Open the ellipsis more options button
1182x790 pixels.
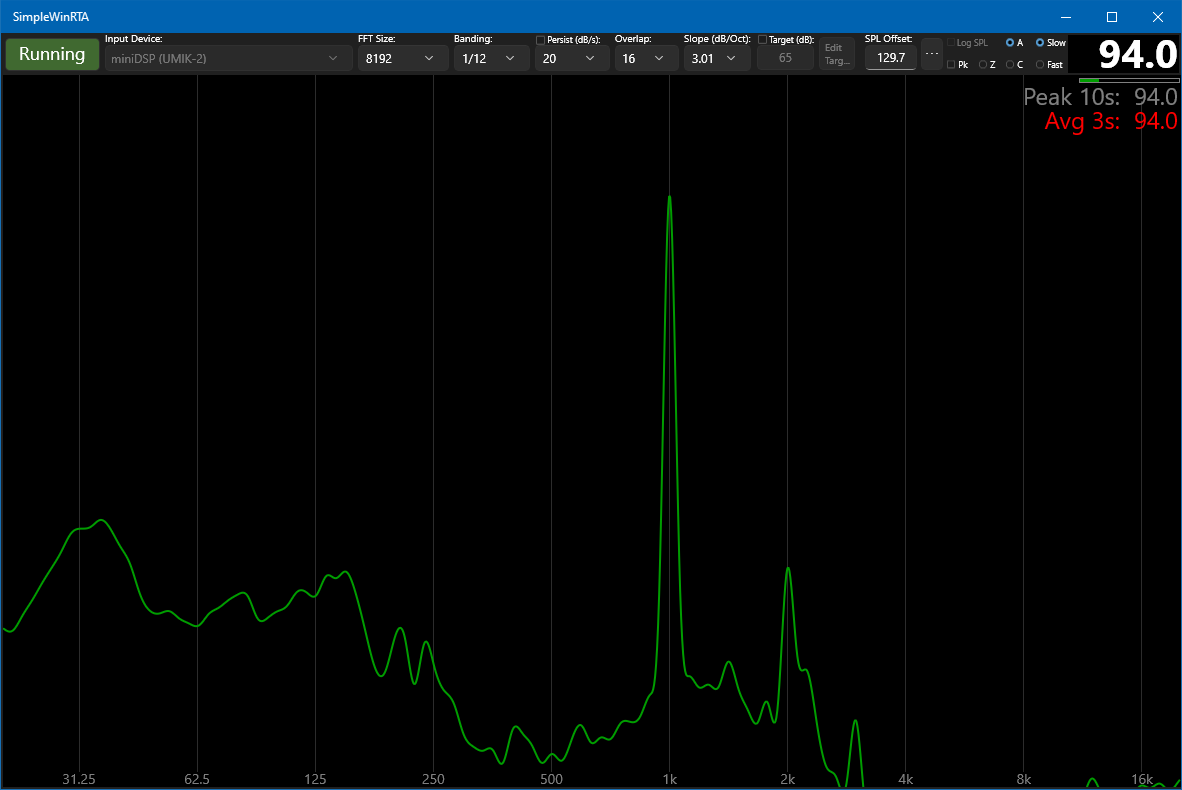(932, 54)
